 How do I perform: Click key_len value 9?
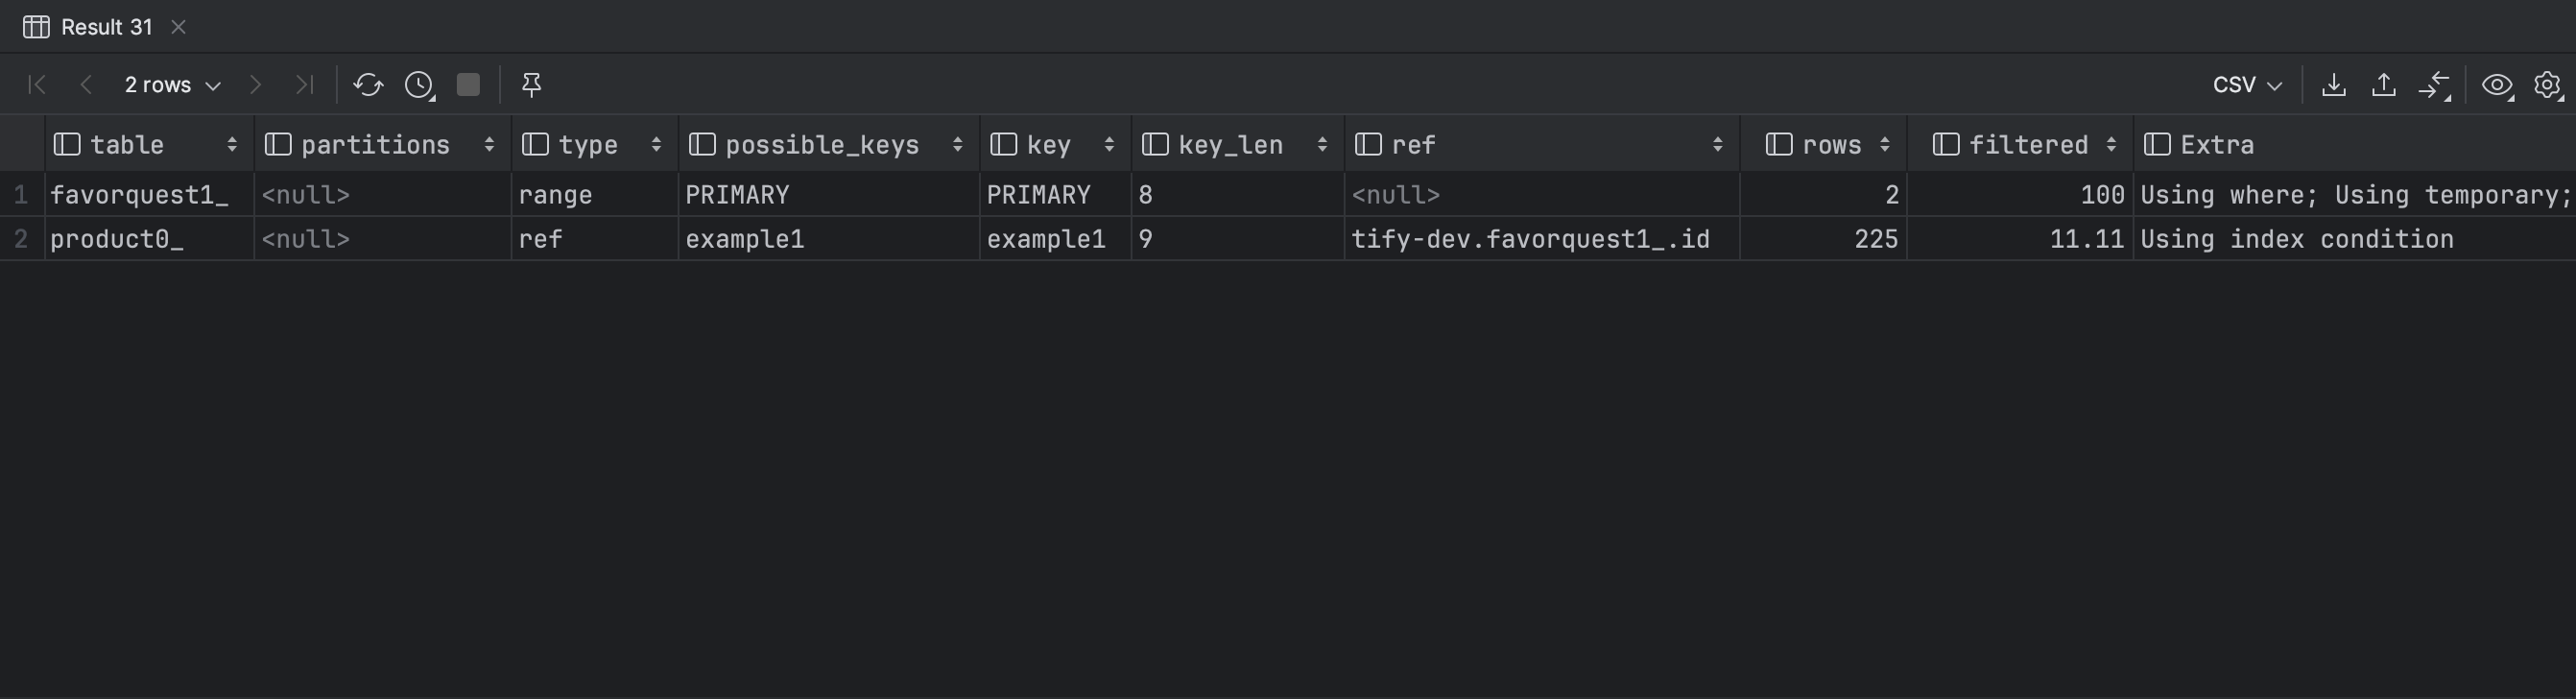pyautogui.click(x=1238, y=239)
